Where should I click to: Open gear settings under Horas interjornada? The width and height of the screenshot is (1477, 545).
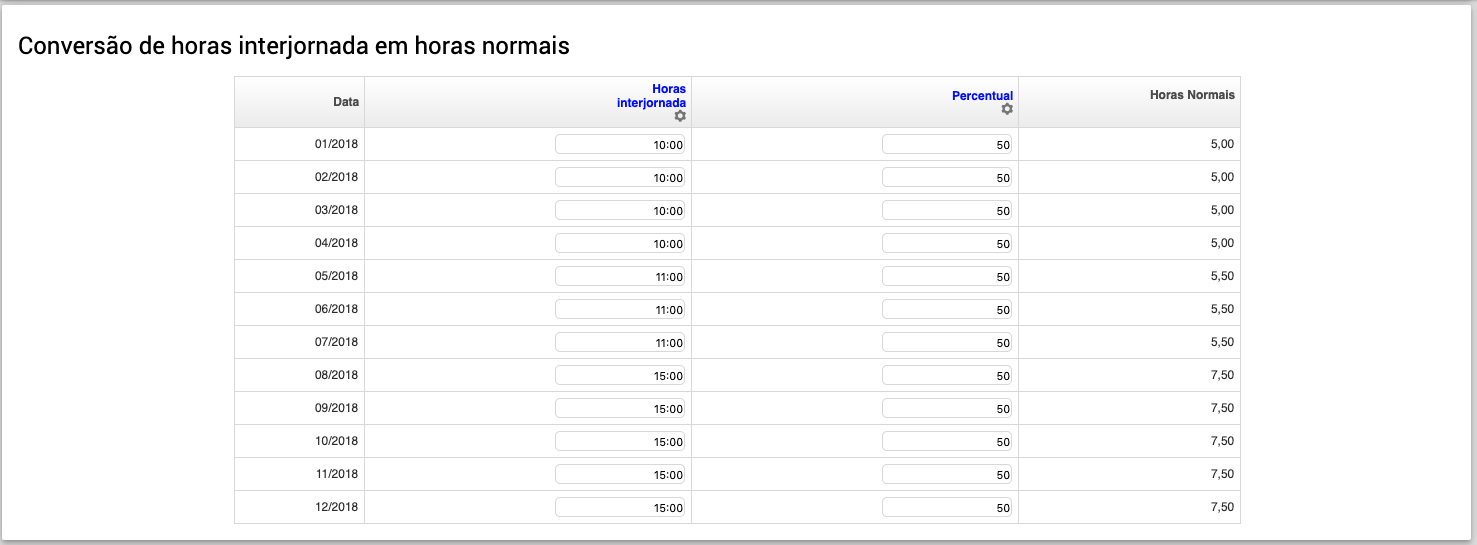click(x=680, y=116)
